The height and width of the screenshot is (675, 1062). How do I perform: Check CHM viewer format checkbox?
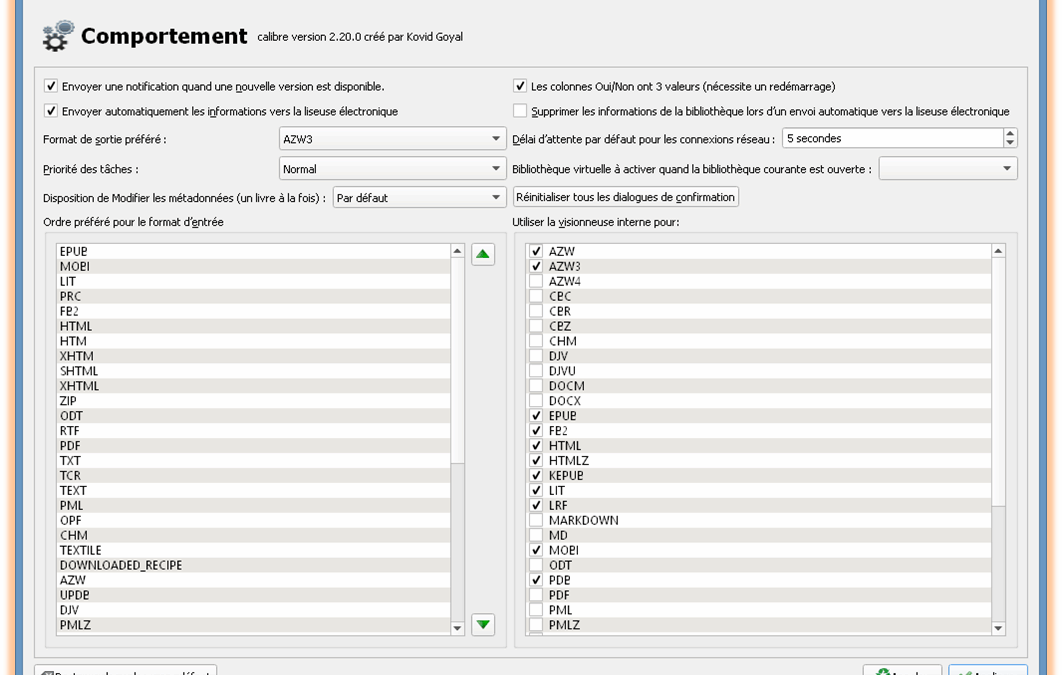click(536, 341)
